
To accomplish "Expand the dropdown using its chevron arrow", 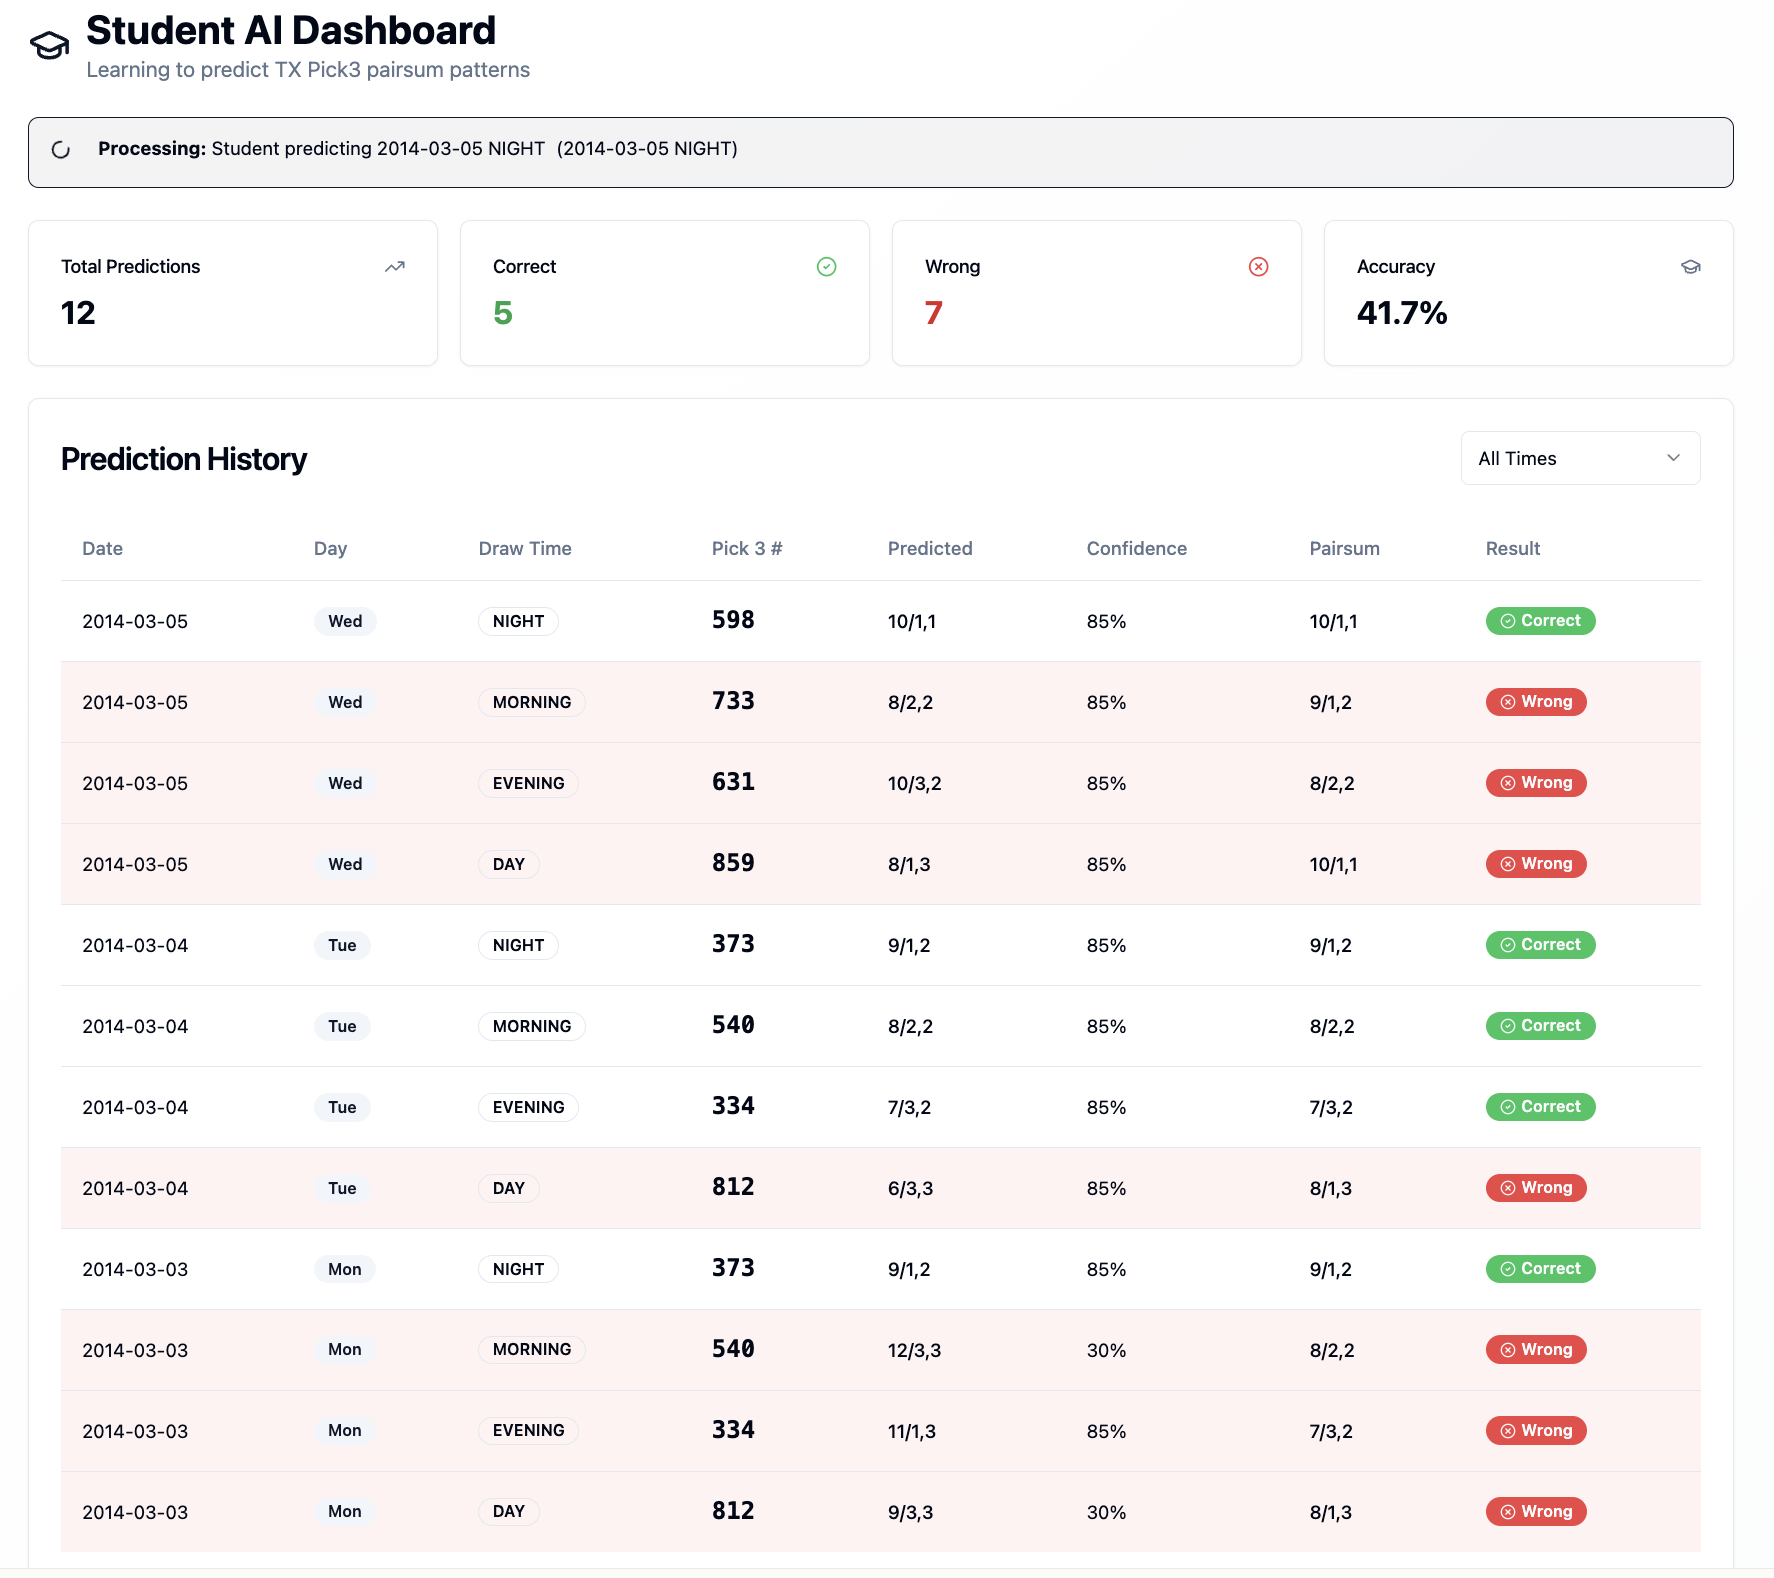I will click(1673, 458).
